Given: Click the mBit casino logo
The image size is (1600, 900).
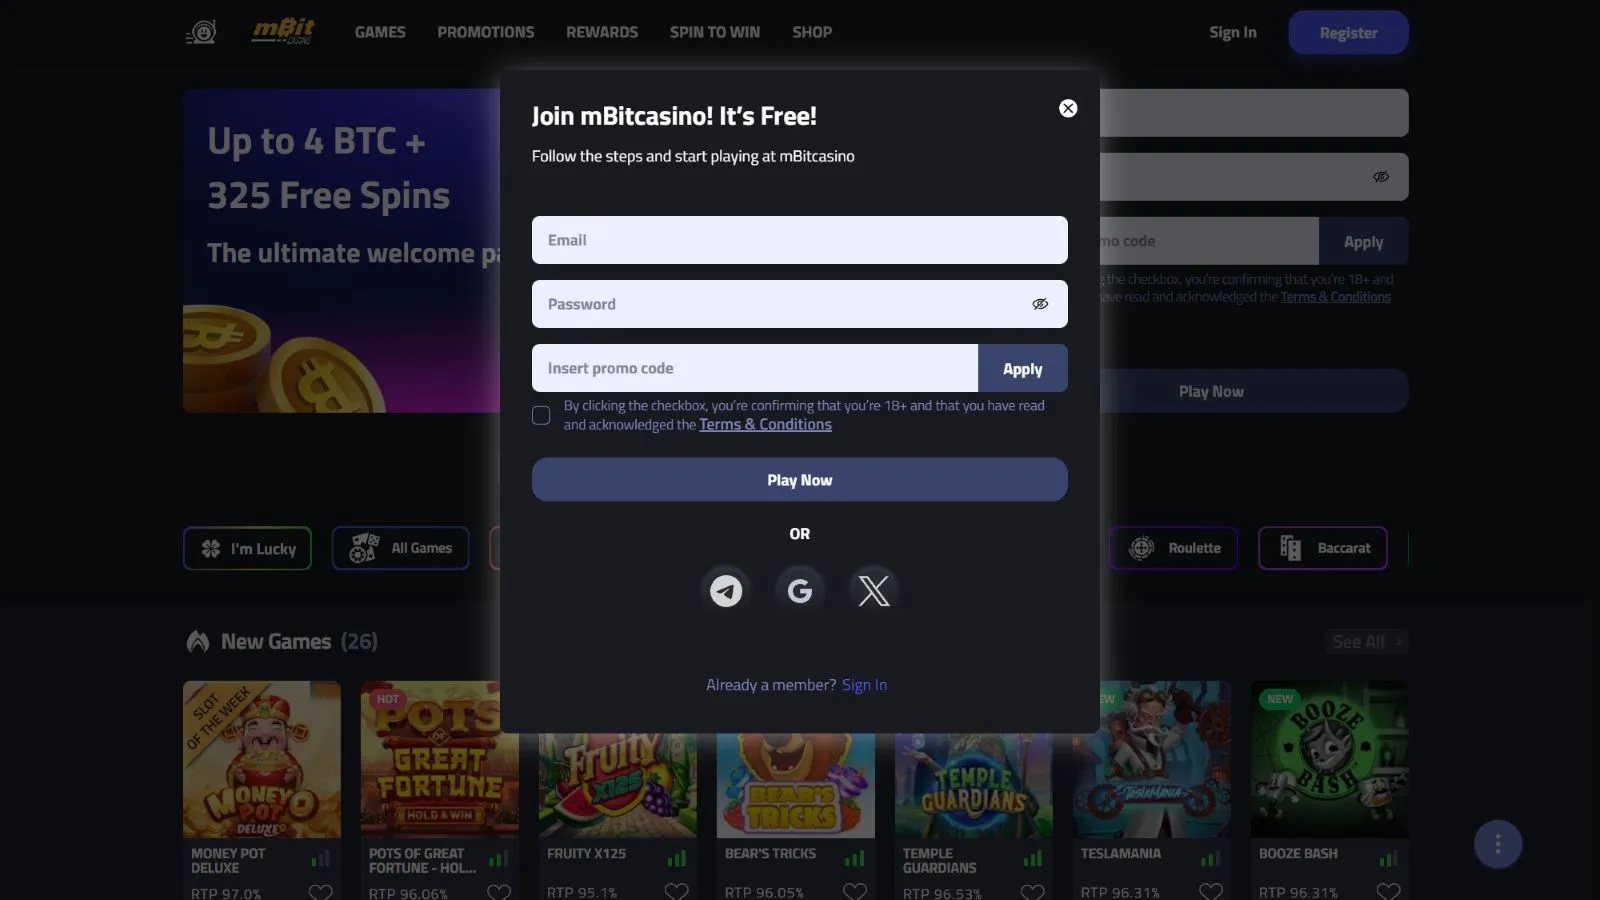Looking at the screenshot, I should click(283, 32).
